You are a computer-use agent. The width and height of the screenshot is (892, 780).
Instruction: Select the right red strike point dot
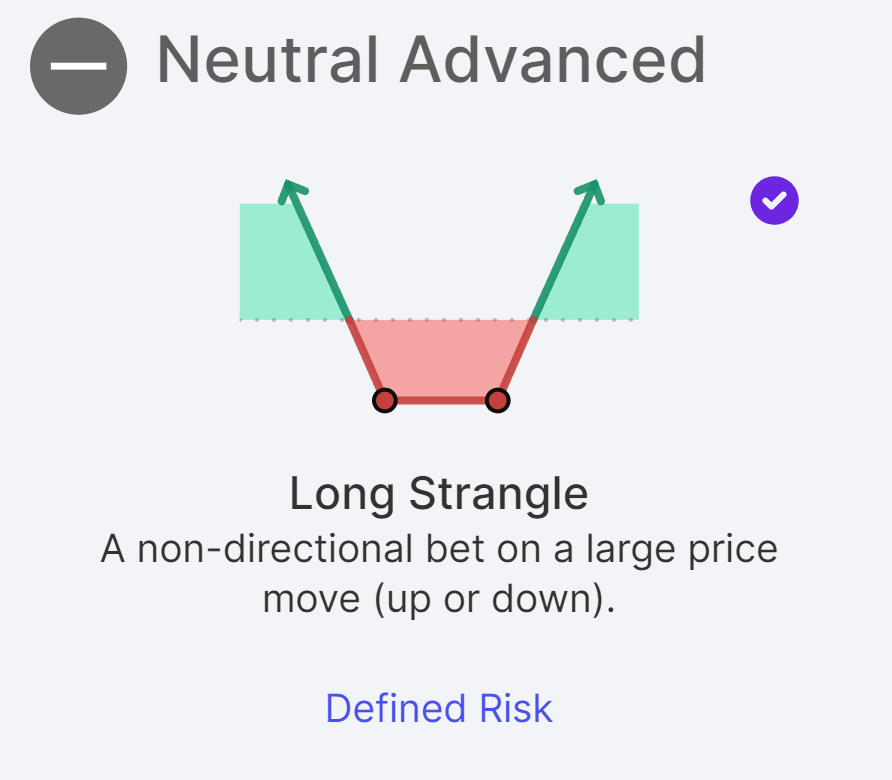497,401
